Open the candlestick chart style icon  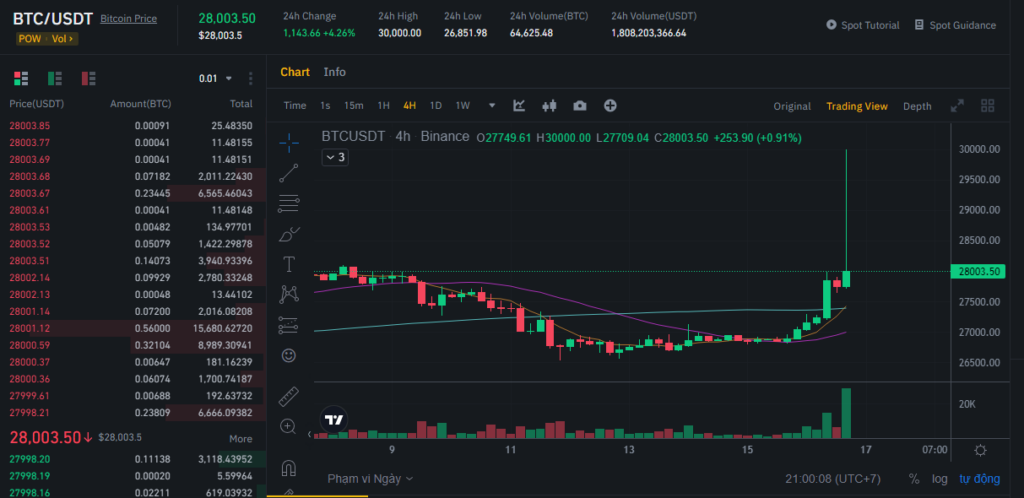point(549,106)
